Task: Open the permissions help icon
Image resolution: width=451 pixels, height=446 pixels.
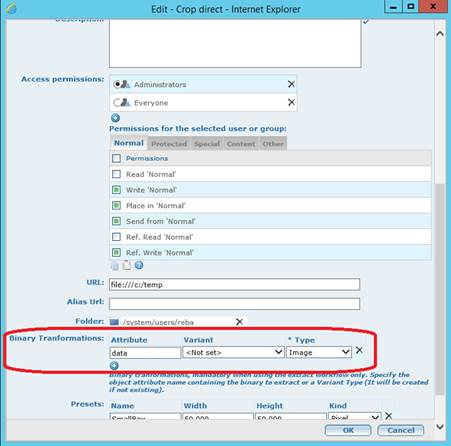Action: pyautogui.click(x=139, y=265)
